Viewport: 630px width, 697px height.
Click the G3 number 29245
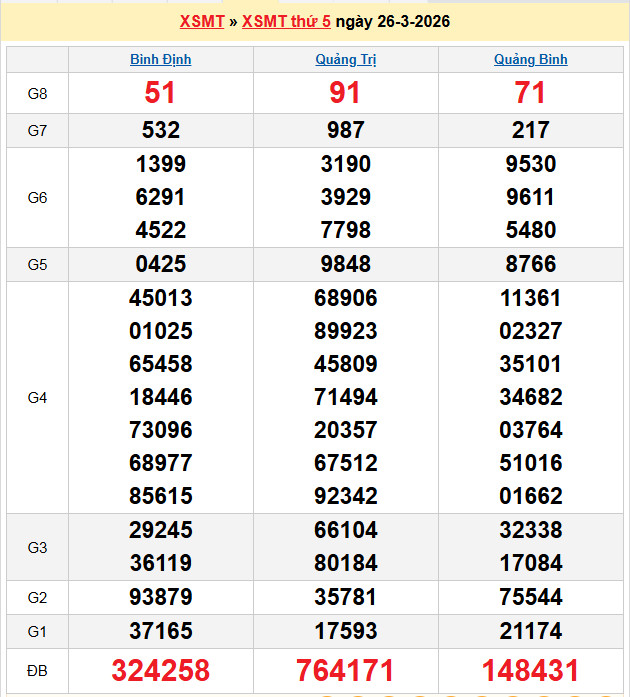click(x=160, y=530)
